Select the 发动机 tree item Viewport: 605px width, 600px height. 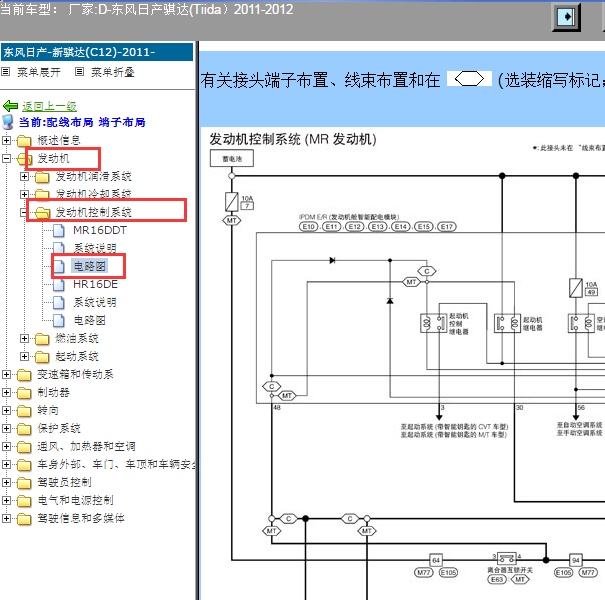53,159
